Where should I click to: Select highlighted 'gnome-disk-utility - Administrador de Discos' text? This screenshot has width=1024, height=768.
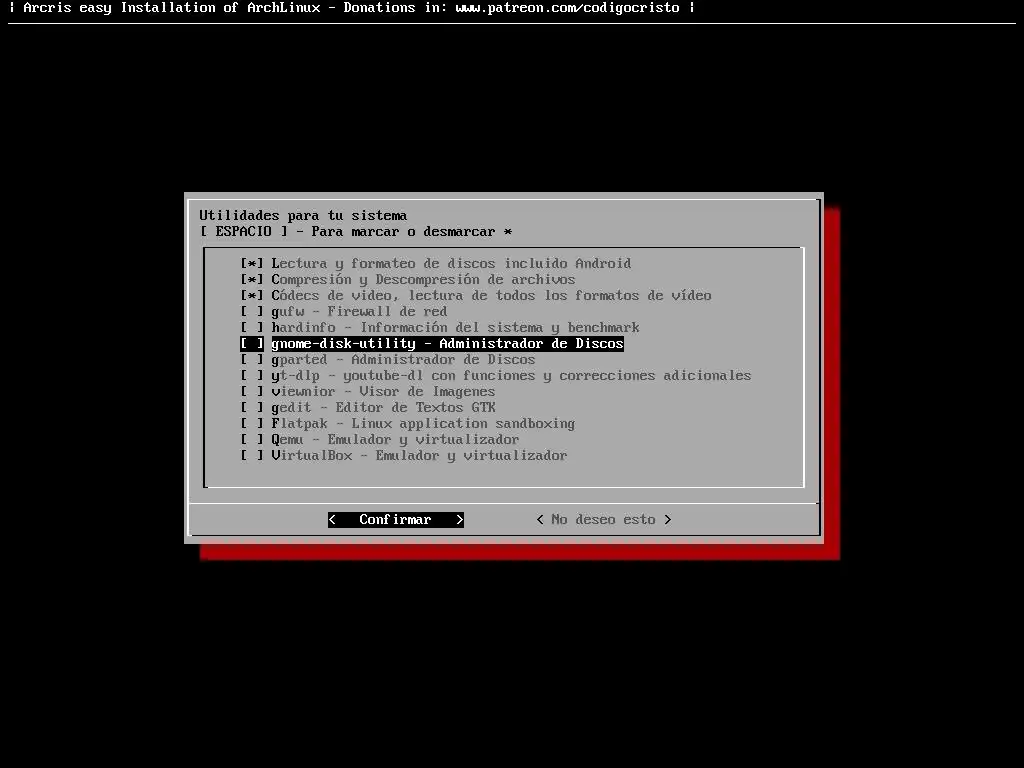click(x=447, y=344)
